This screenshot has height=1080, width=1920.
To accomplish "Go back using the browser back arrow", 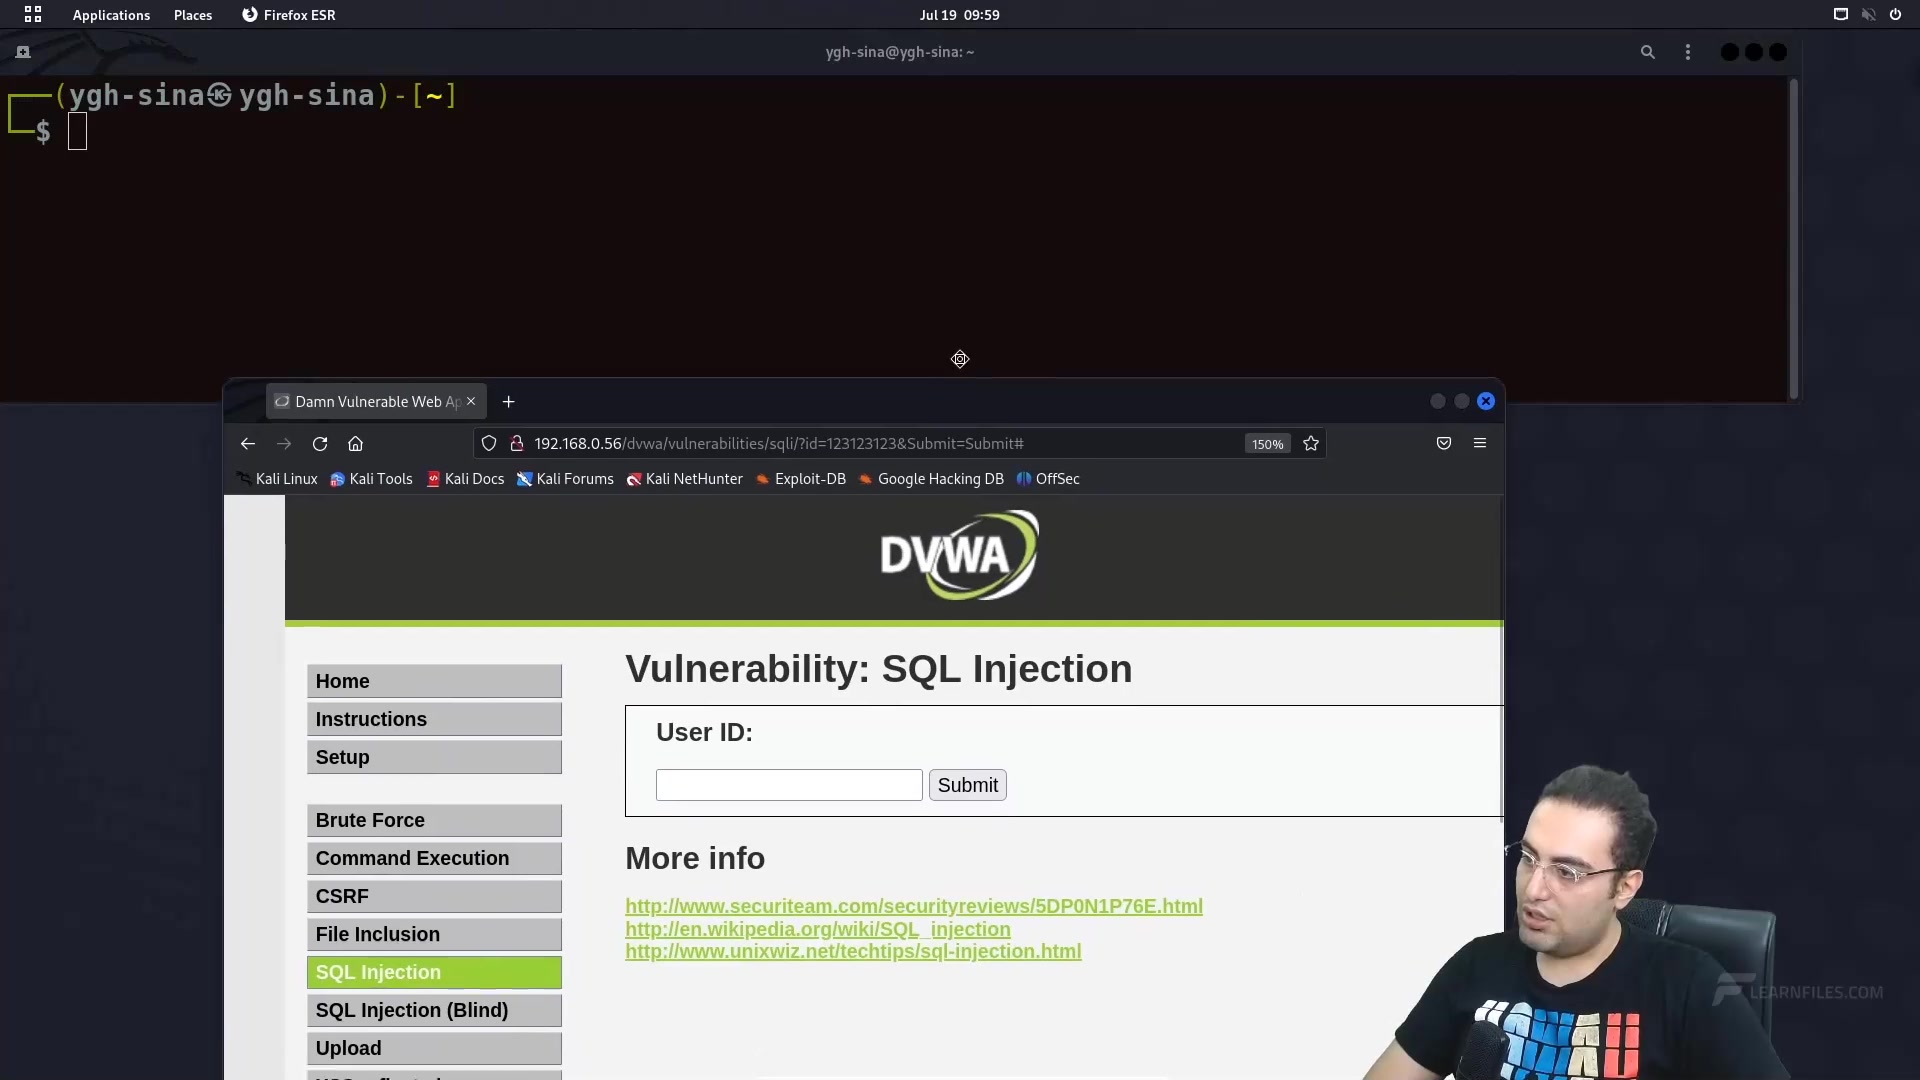I will 248,444.
